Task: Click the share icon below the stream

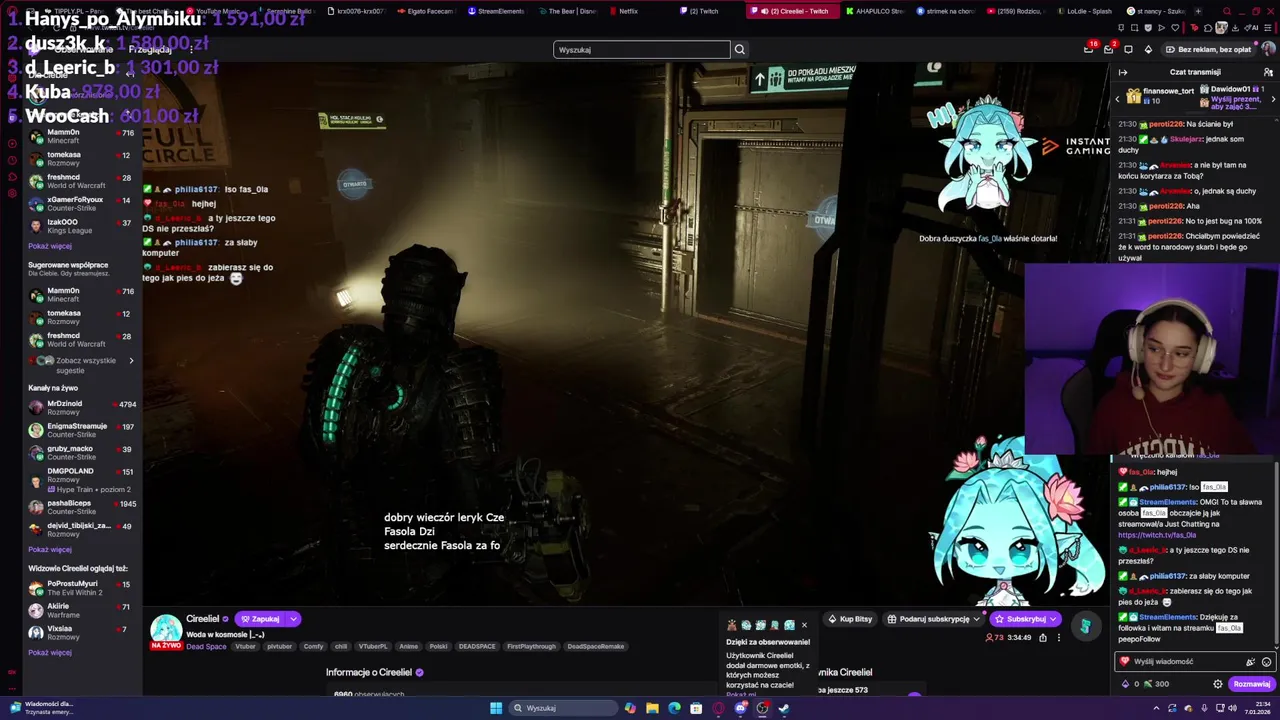Action: [1042, 637]
